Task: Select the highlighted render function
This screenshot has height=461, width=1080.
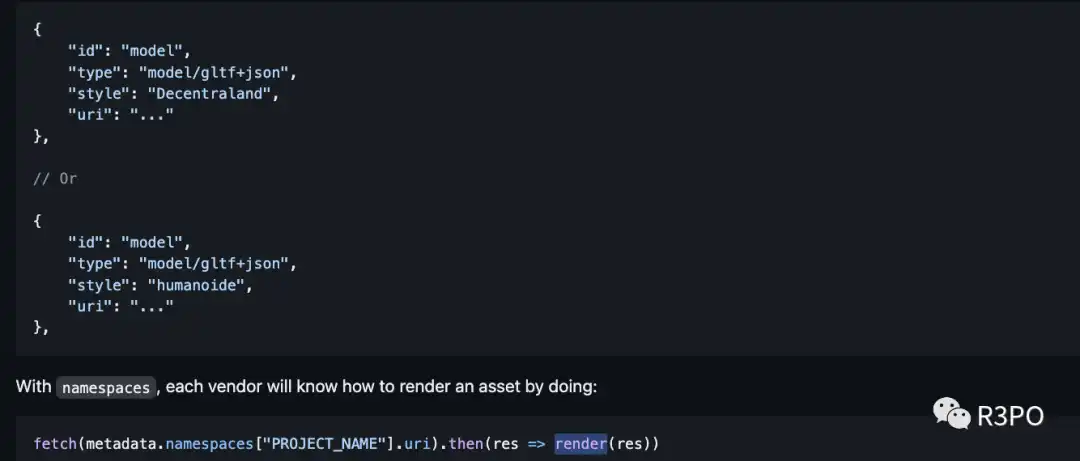Action: [x=581, y=443]
